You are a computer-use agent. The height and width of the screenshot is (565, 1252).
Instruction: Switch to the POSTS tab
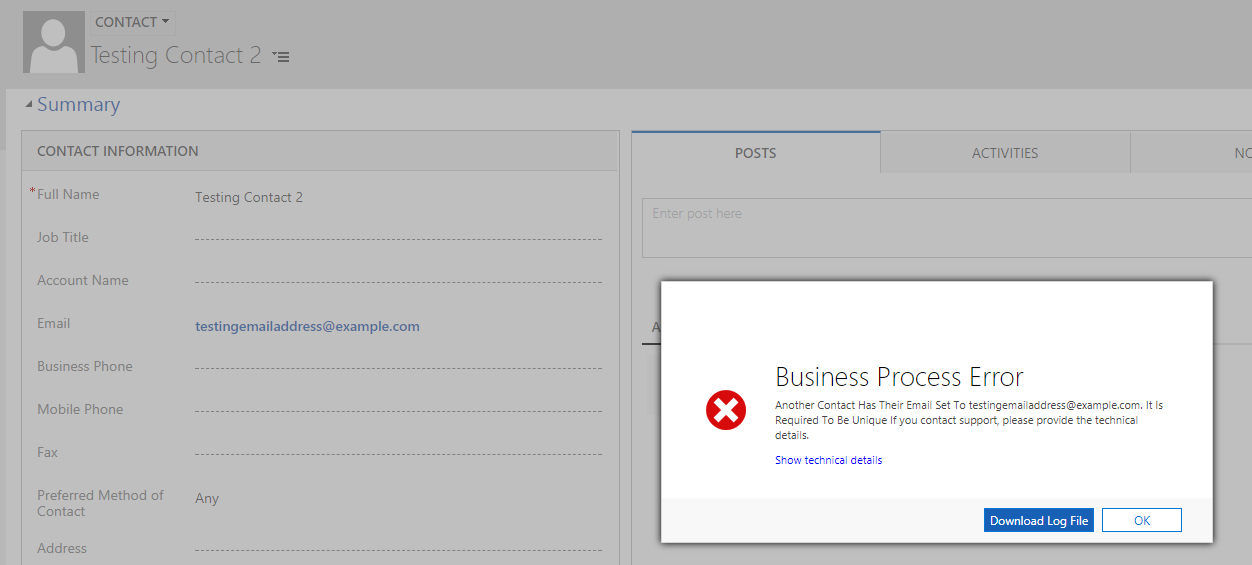pyautogui.click(x=755, y=153)
